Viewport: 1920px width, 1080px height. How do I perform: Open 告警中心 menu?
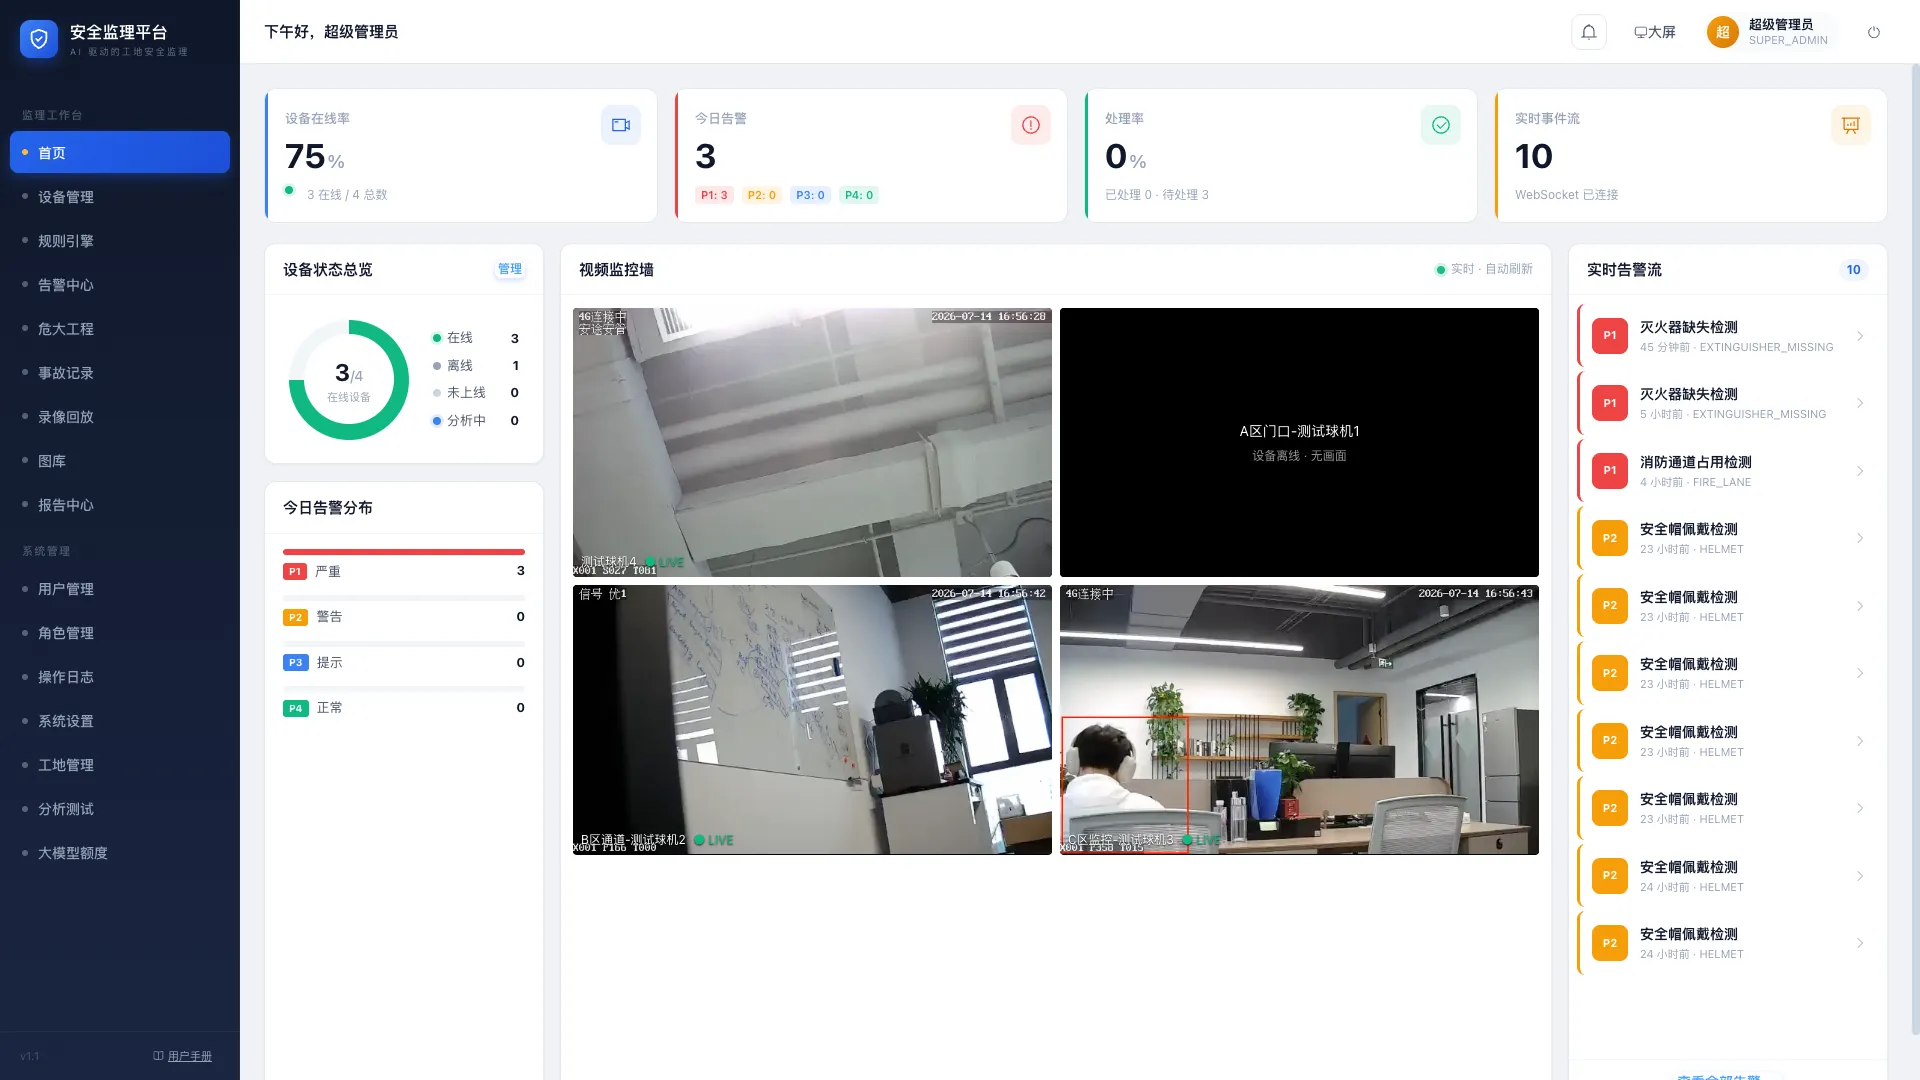pyautogui.click(x=120, y=285)
